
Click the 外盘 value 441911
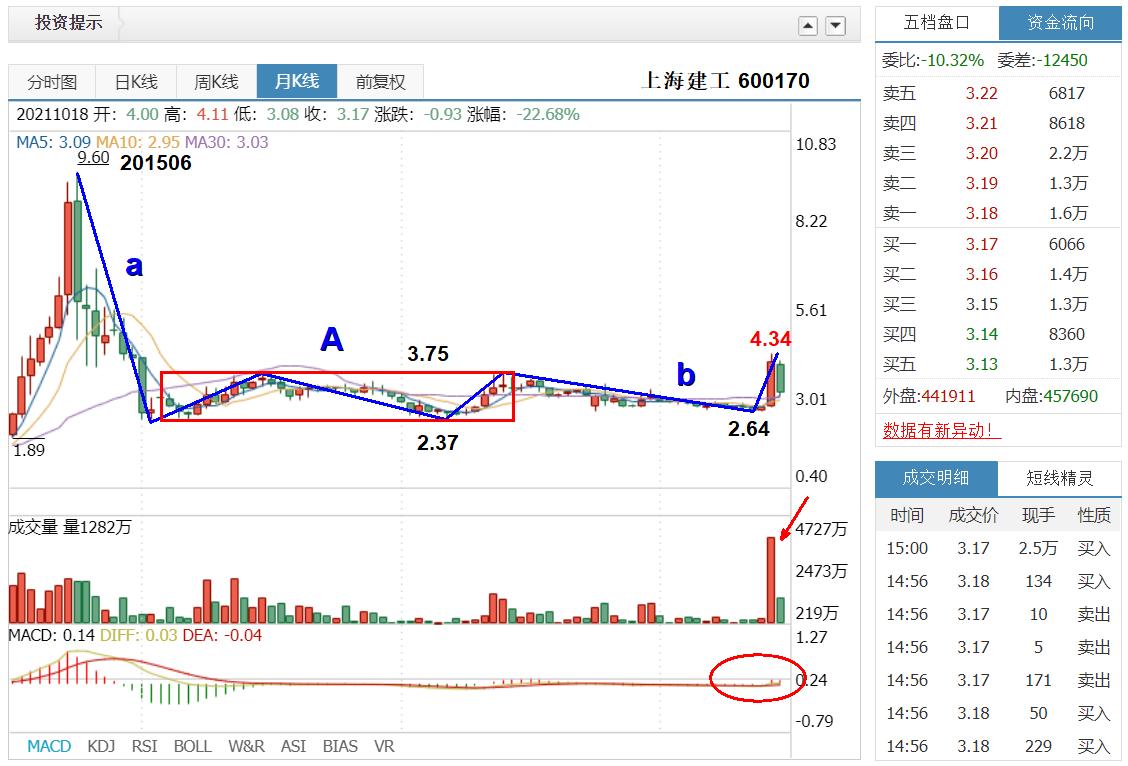click(948, 396)
